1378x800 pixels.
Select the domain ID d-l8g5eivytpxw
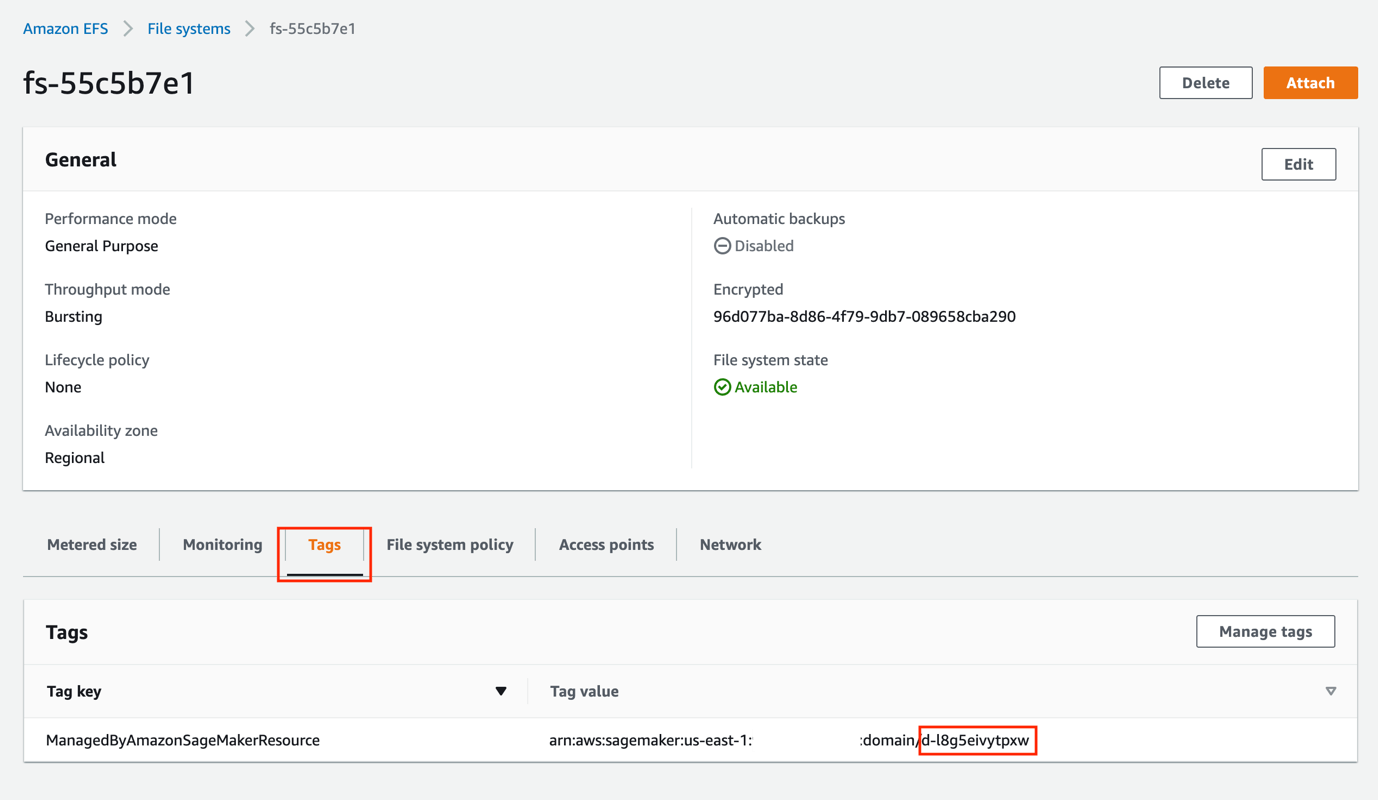pyautogui.click(x=976, y=740)
